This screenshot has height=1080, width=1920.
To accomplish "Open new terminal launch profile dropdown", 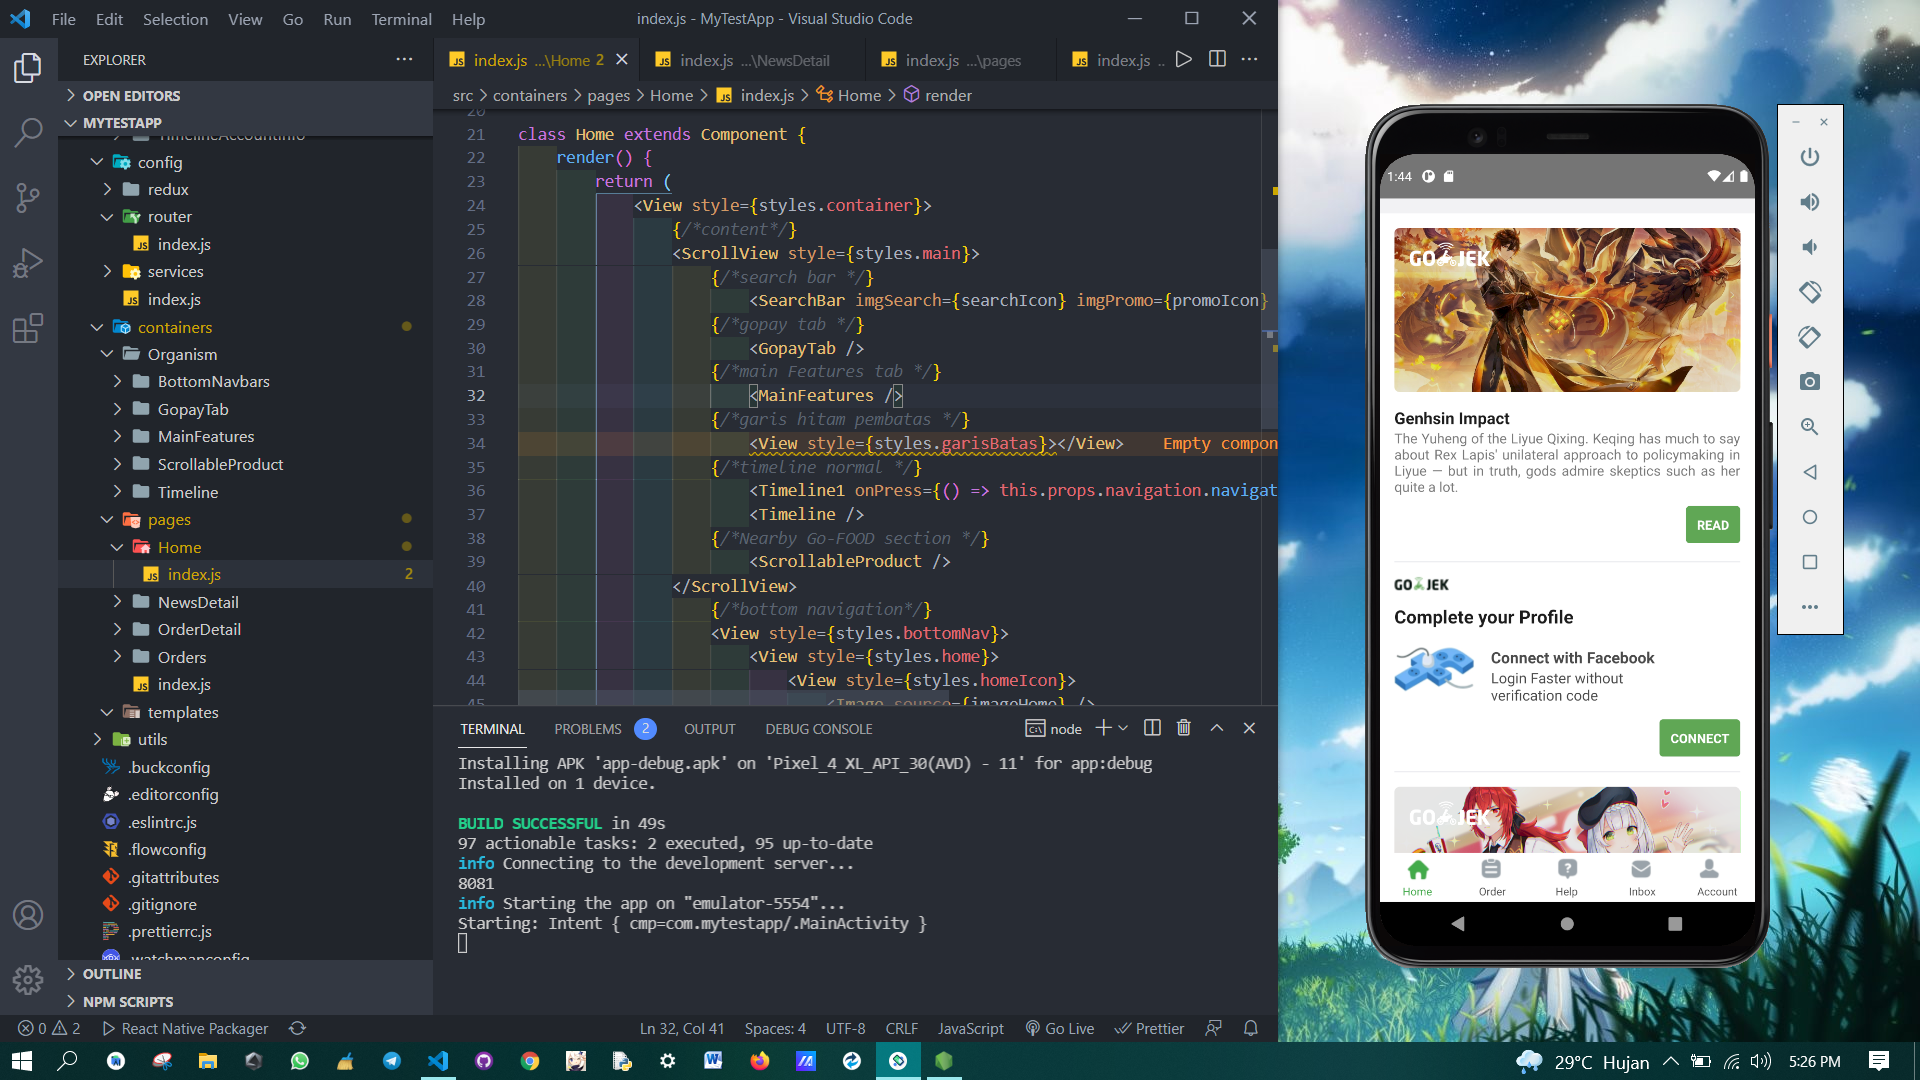I will (x=1123, y=728).
